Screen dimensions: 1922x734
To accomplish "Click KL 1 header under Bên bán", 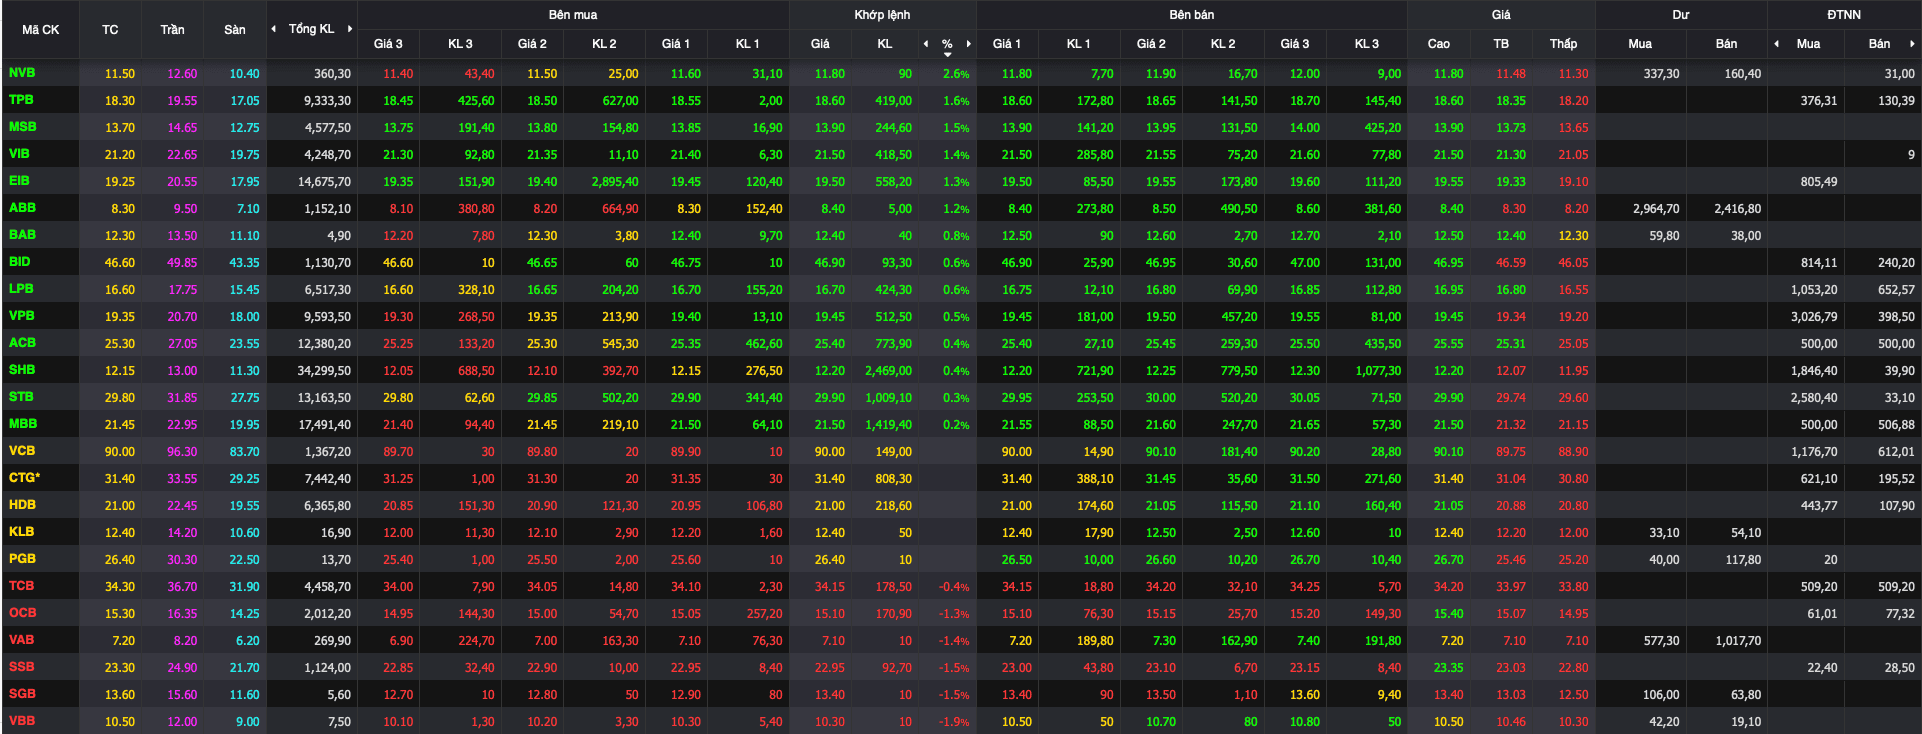I will (1079, 44).
